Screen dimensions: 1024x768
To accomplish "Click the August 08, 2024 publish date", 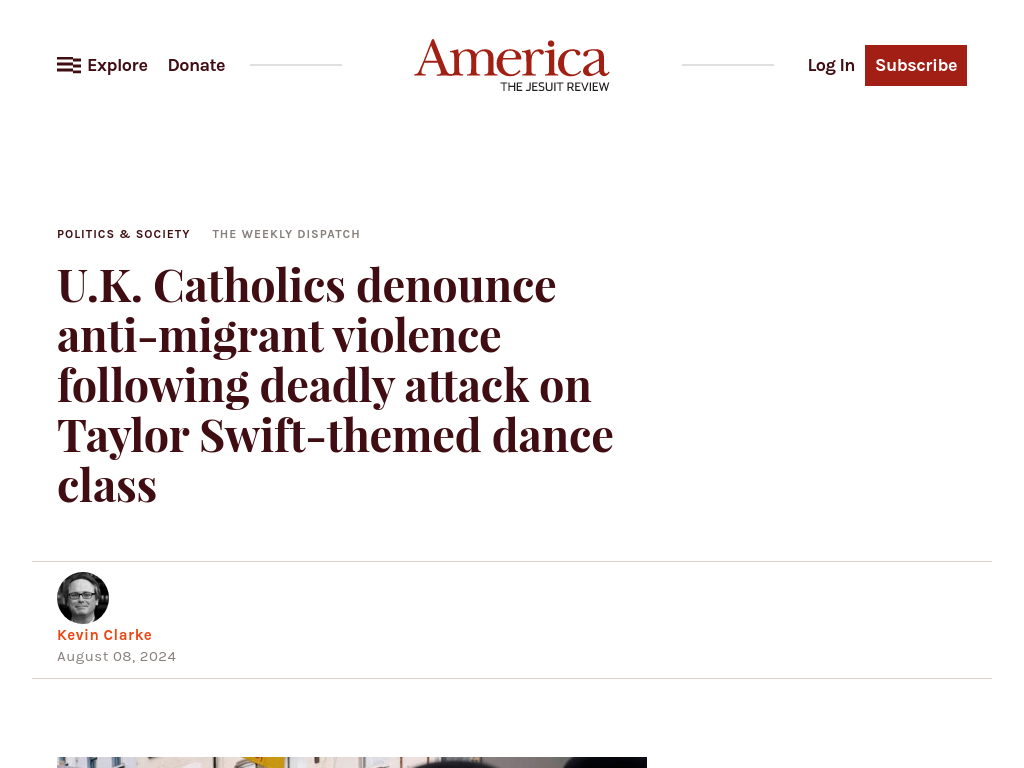I will 116,656.
